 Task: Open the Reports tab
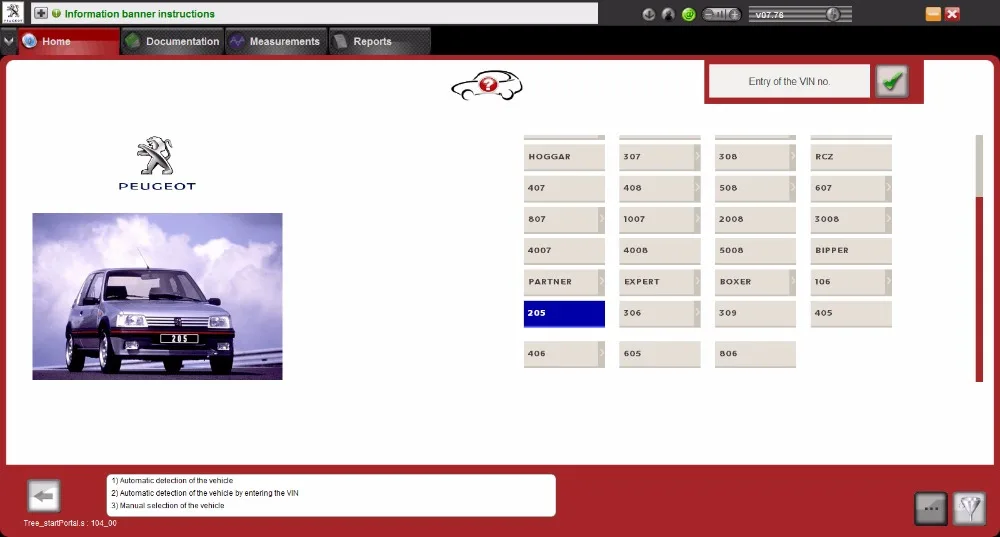click(x=379, y=41)
